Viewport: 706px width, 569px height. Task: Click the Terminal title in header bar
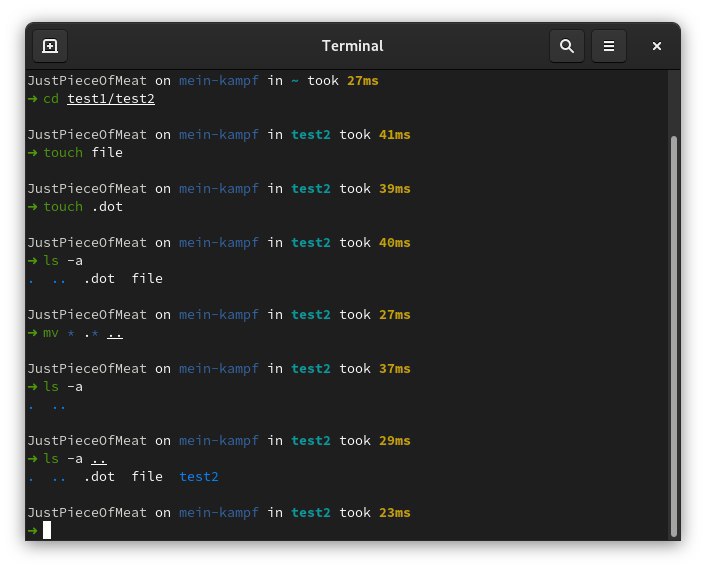pyautogui.click(x=352, y=46)
